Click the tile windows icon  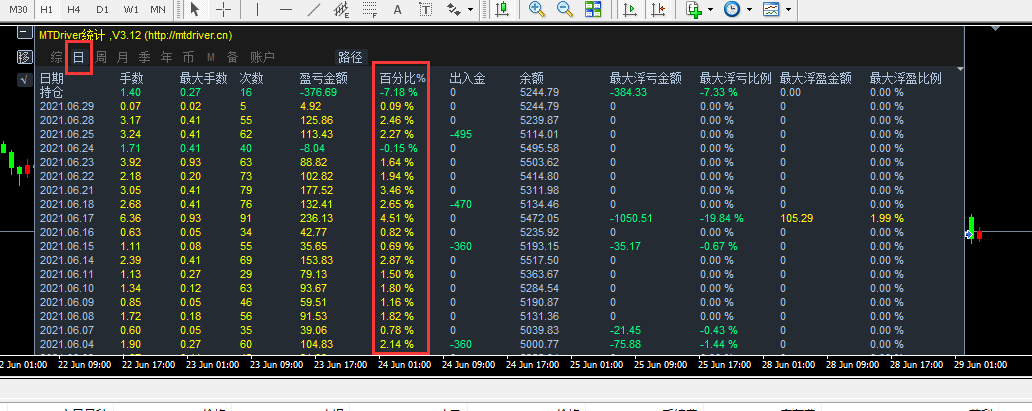tap(593, 9)
